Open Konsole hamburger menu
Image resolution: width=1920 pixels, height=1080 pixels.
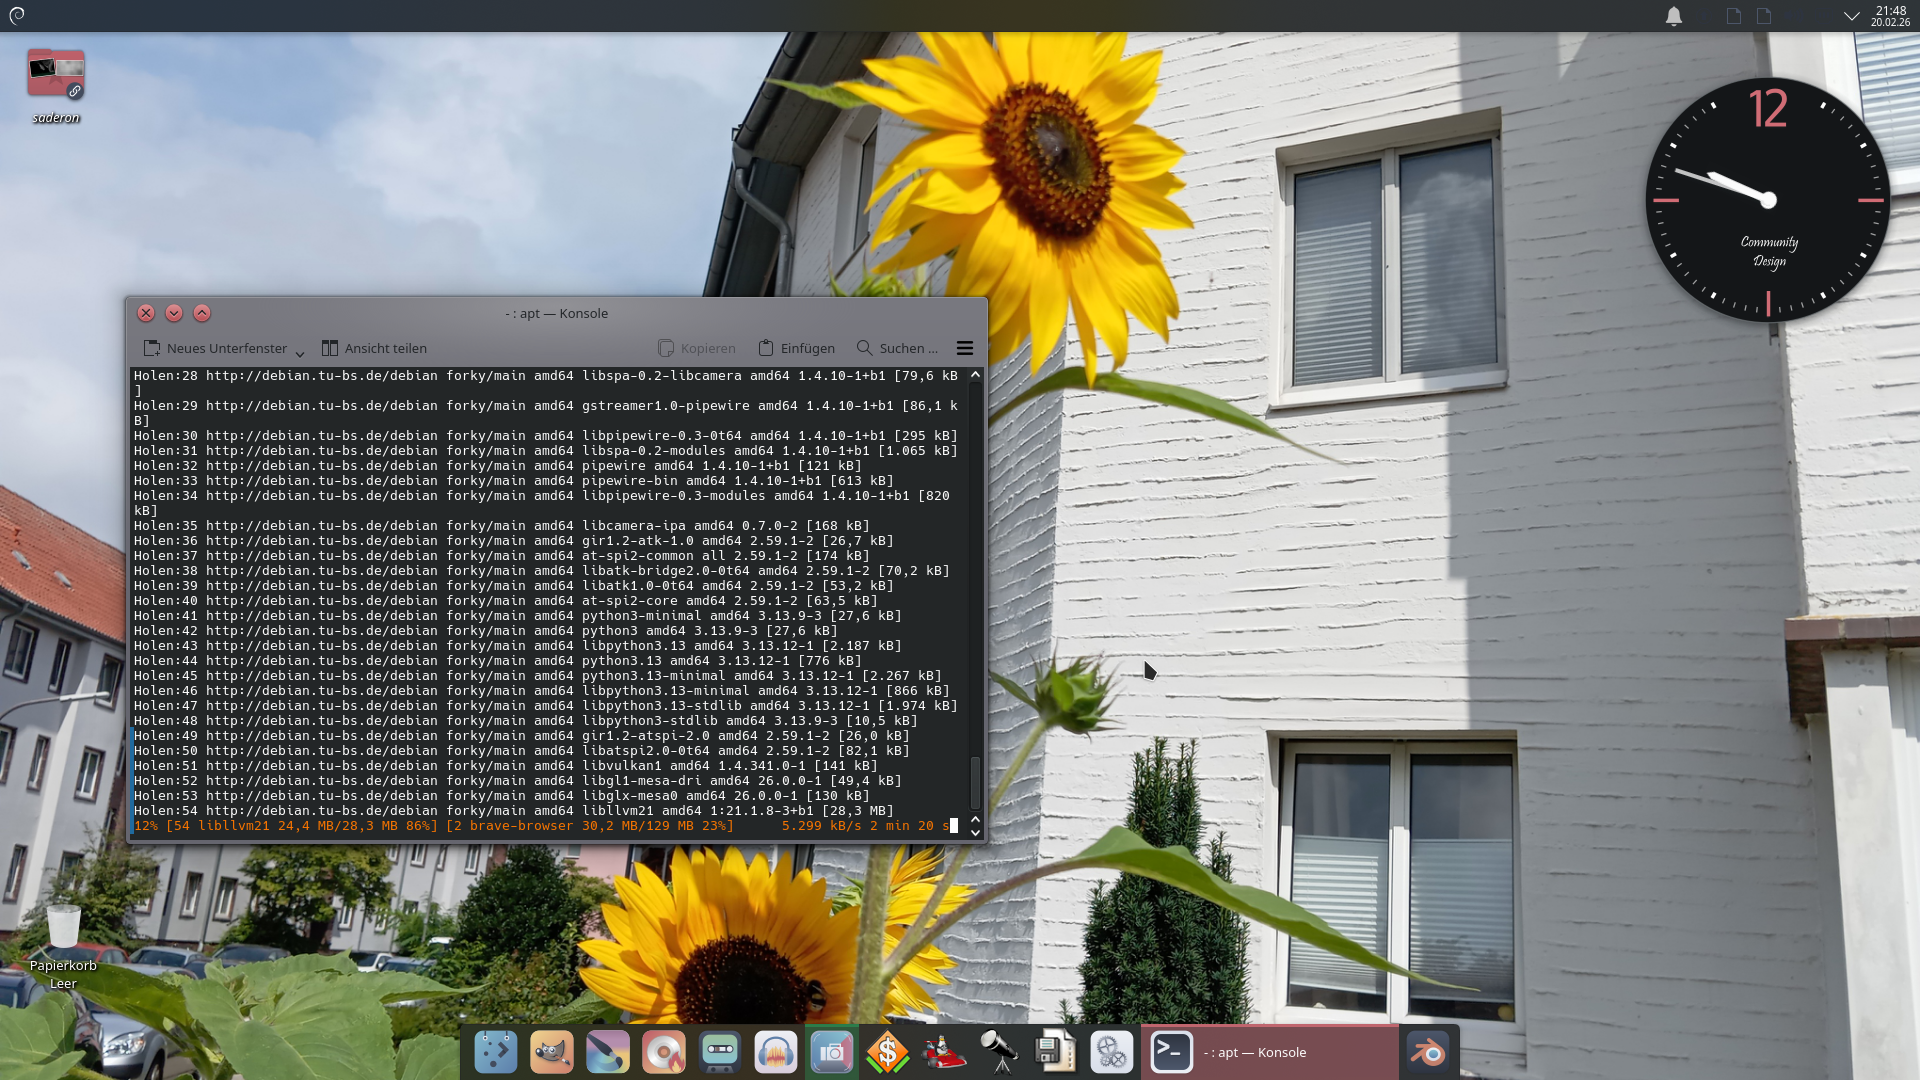click(965, 348)
